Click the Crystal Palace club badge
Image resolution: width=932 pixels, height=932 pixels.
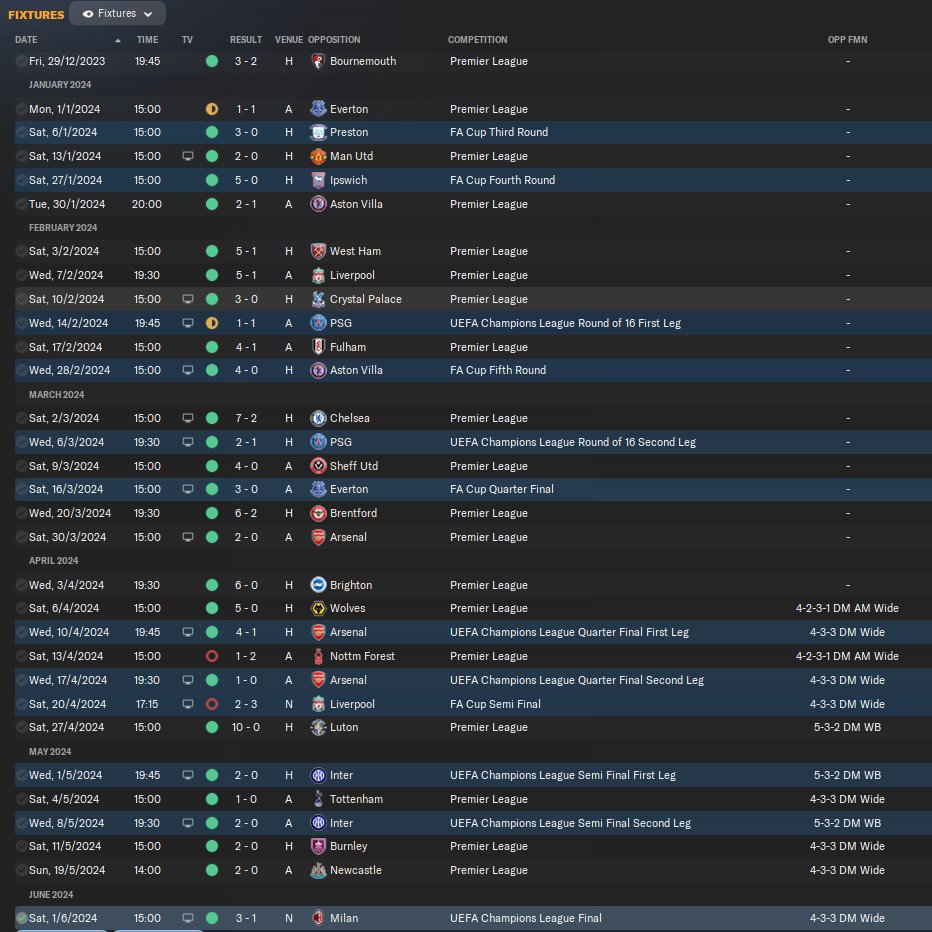click(x=319, y=299)
